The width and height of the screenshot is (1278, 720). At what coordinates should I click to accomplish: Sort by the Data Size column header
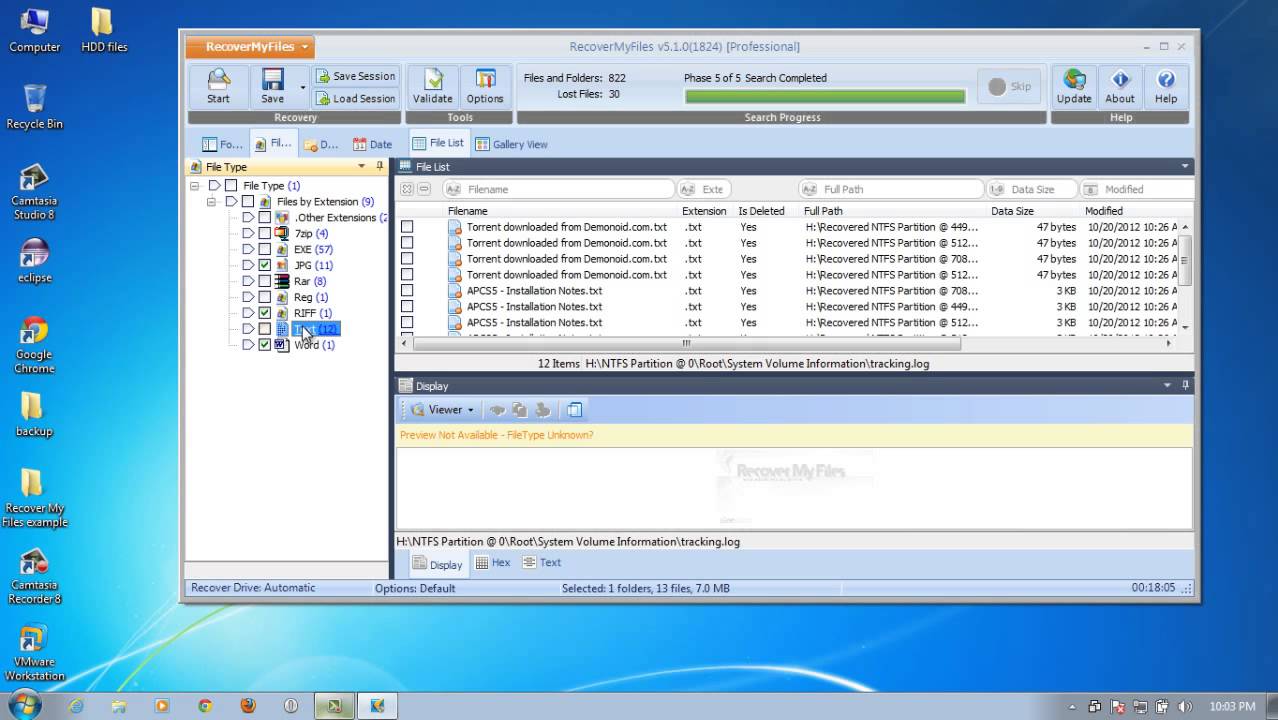(x=1012, y=211)
